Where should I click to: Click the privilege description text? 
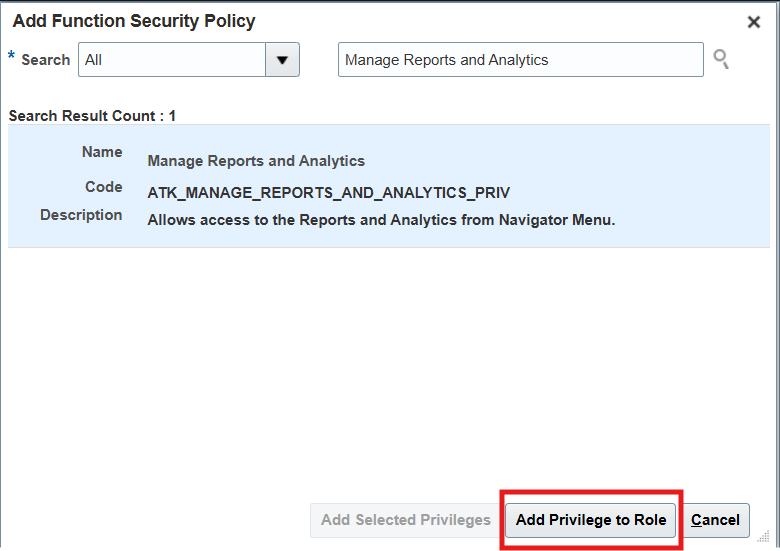coord(381,219)
